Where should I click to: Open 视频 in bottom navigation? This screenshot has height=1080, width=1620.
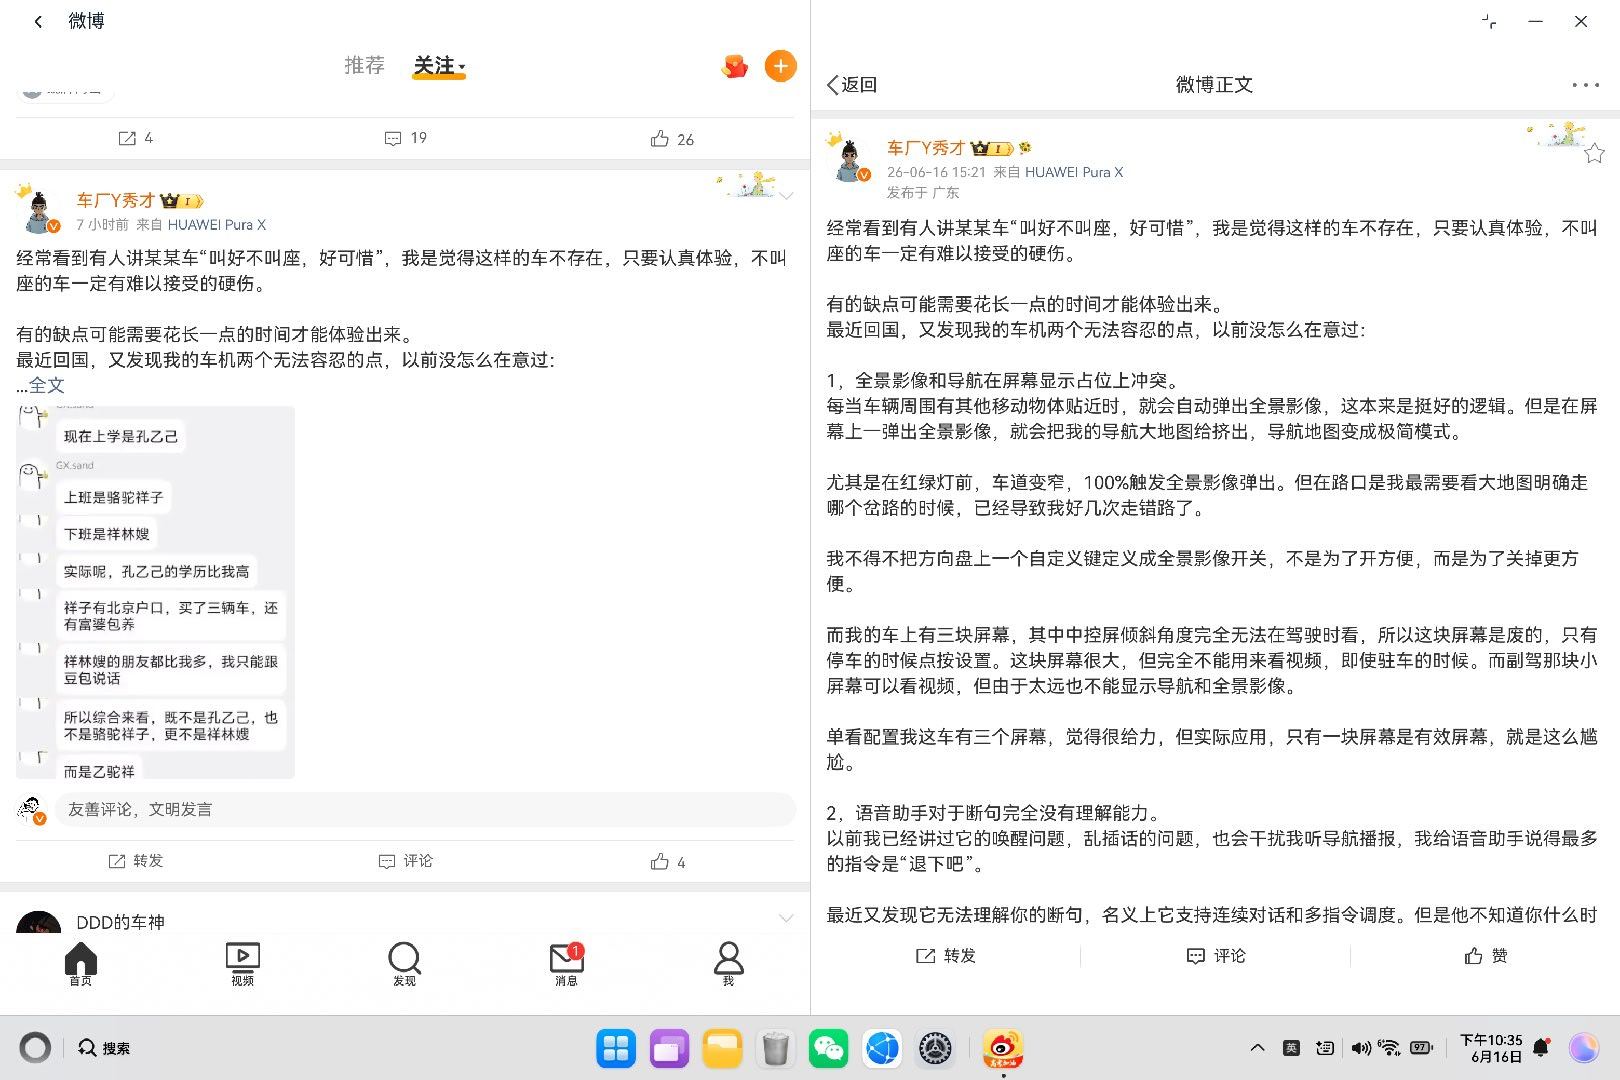242,964
